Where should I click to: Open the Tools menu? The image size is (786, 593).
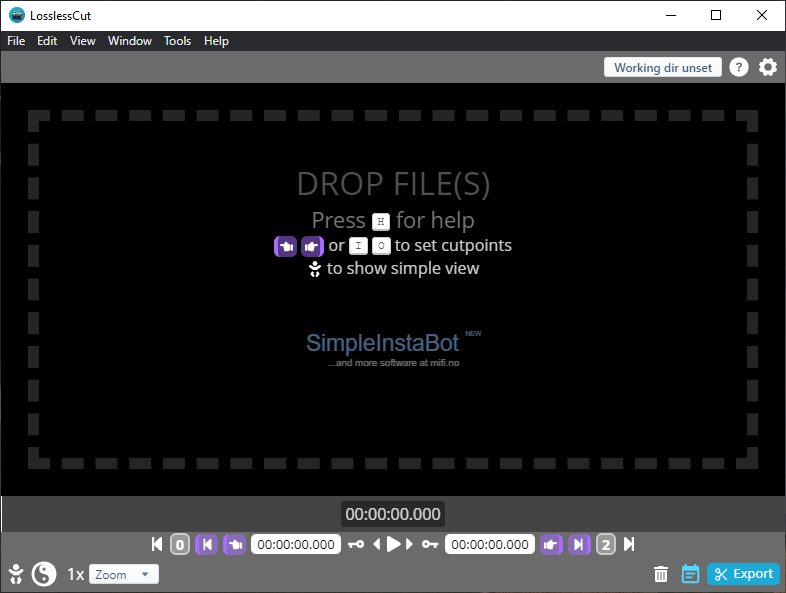tap(177, 41)
